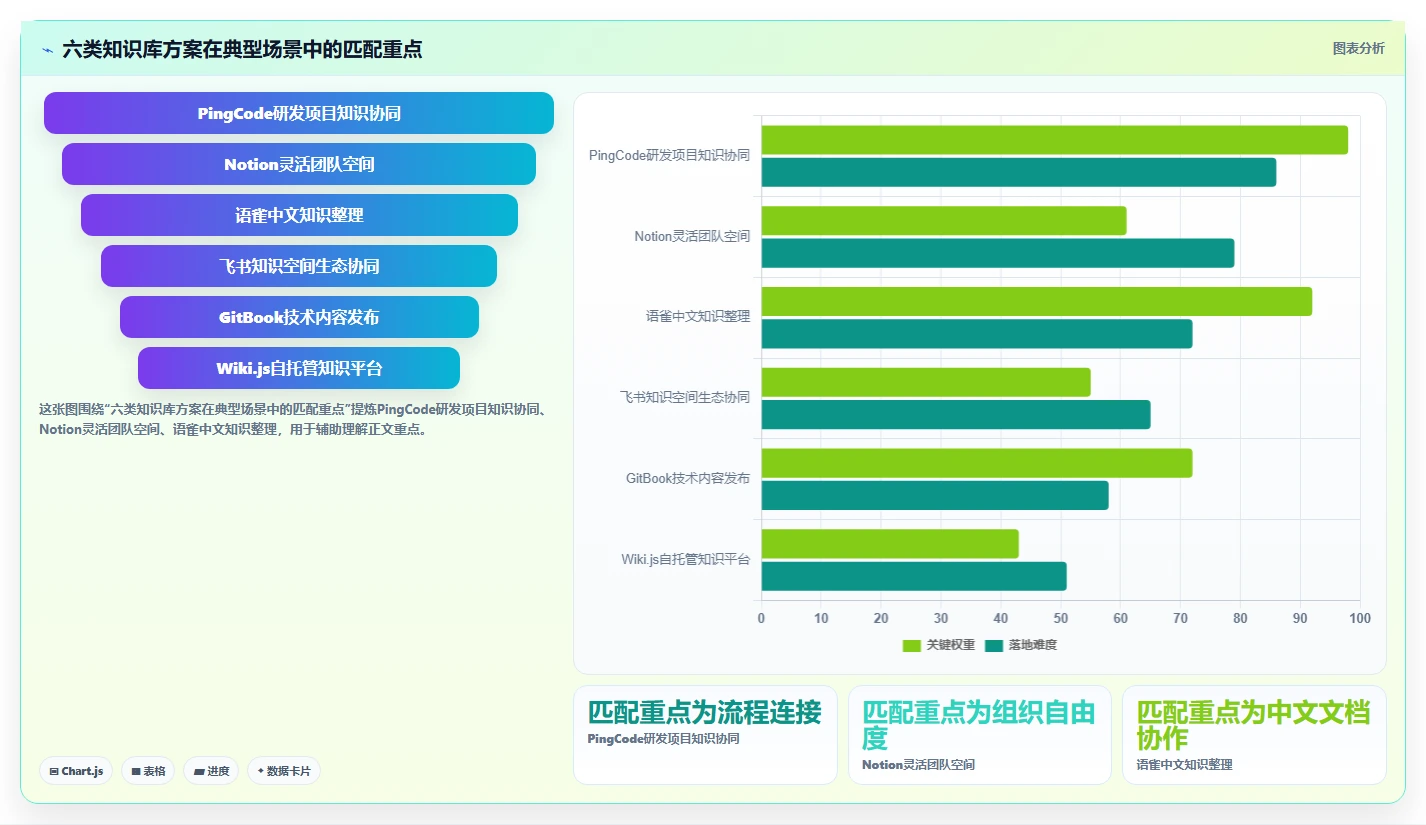Click PingCode's light green 关键权重 bar
The height and width of the screenshot is (825, 1426).
1054,140
